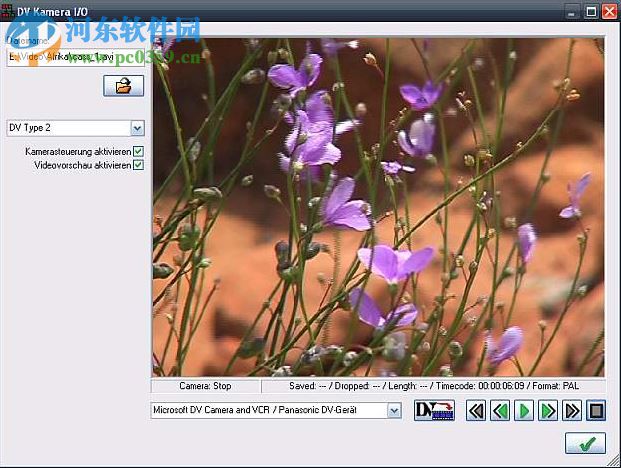Image resolution: width=621 pixels, height=468 pixels.
Task: Jump to start with fast rewind button
Action: coord(476,411)
